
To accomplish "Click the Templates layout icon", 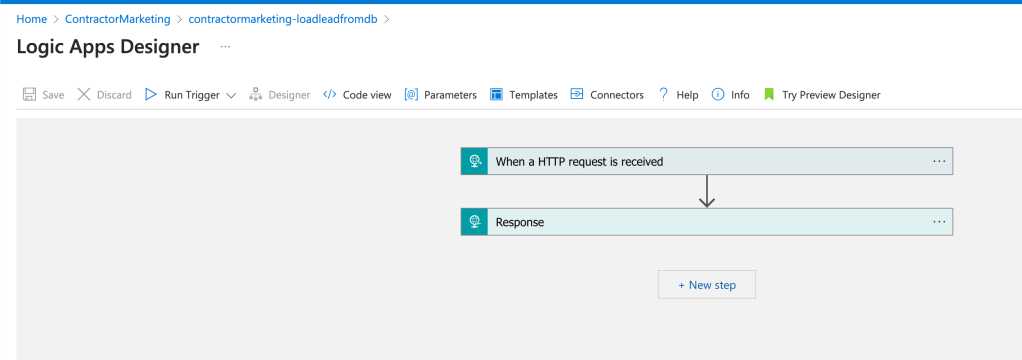I will point(496,95).
